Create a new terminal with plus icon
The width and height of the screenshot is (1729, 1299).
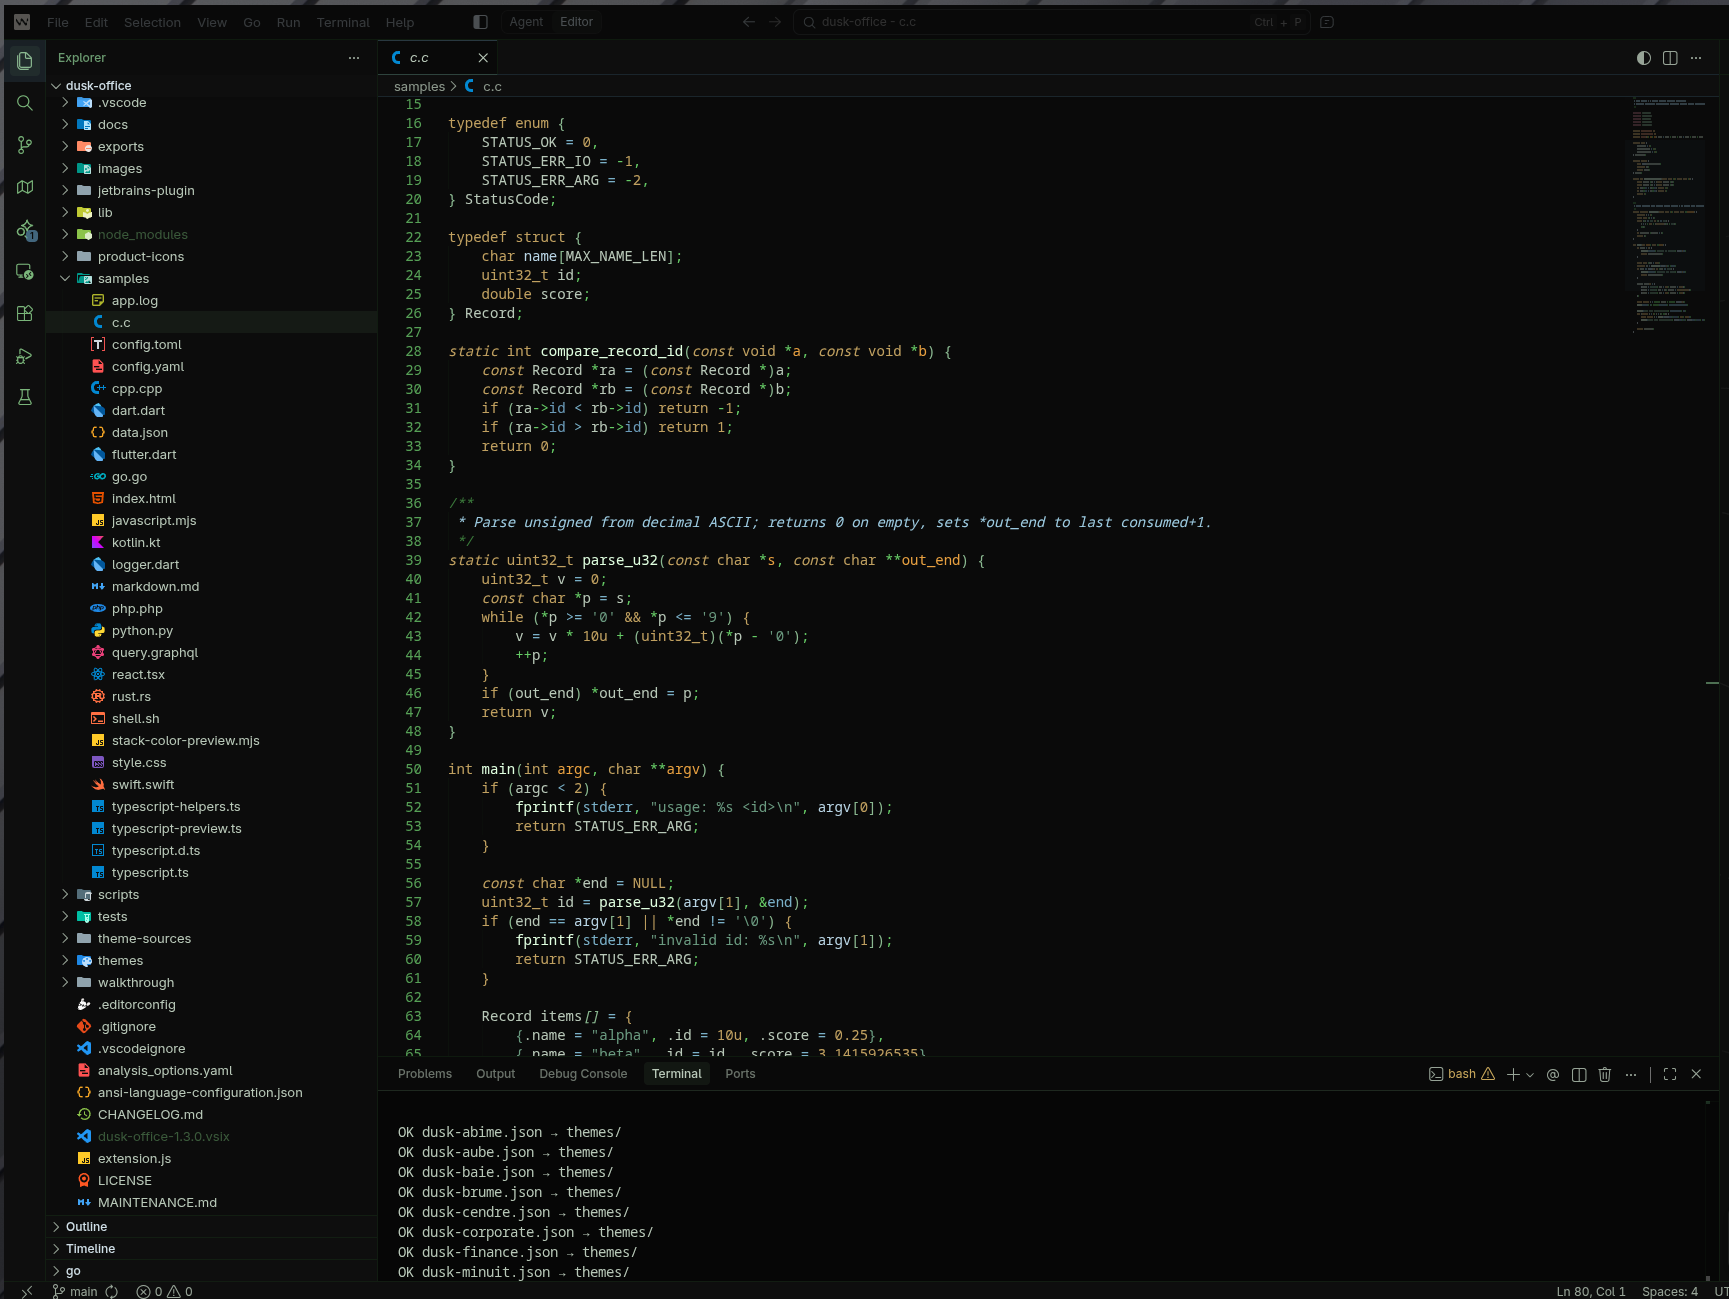[x=1513, y=1074]
